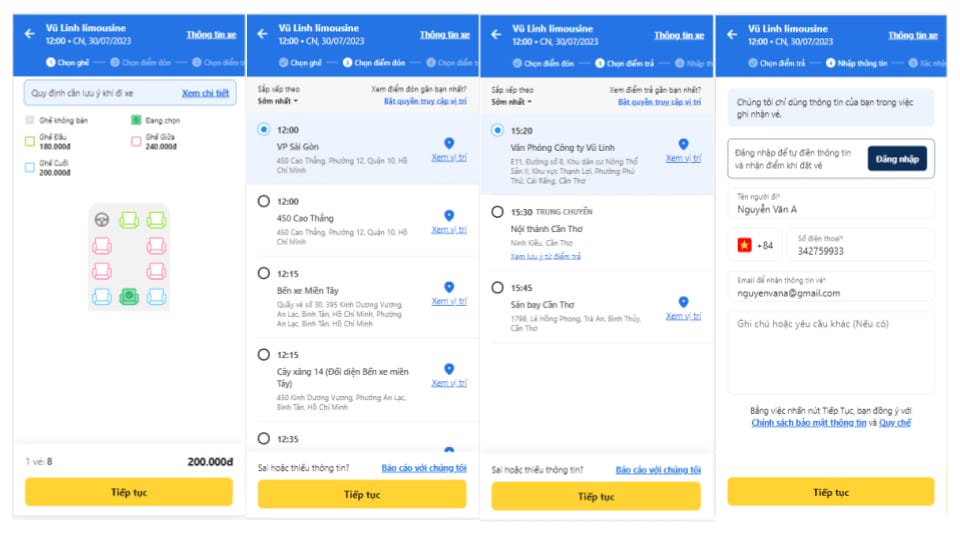Screen dimensions: 960x540
Task: Click the Ghi chú hoặc yêu cầu khác note field
Action: [x=831, y=352]
